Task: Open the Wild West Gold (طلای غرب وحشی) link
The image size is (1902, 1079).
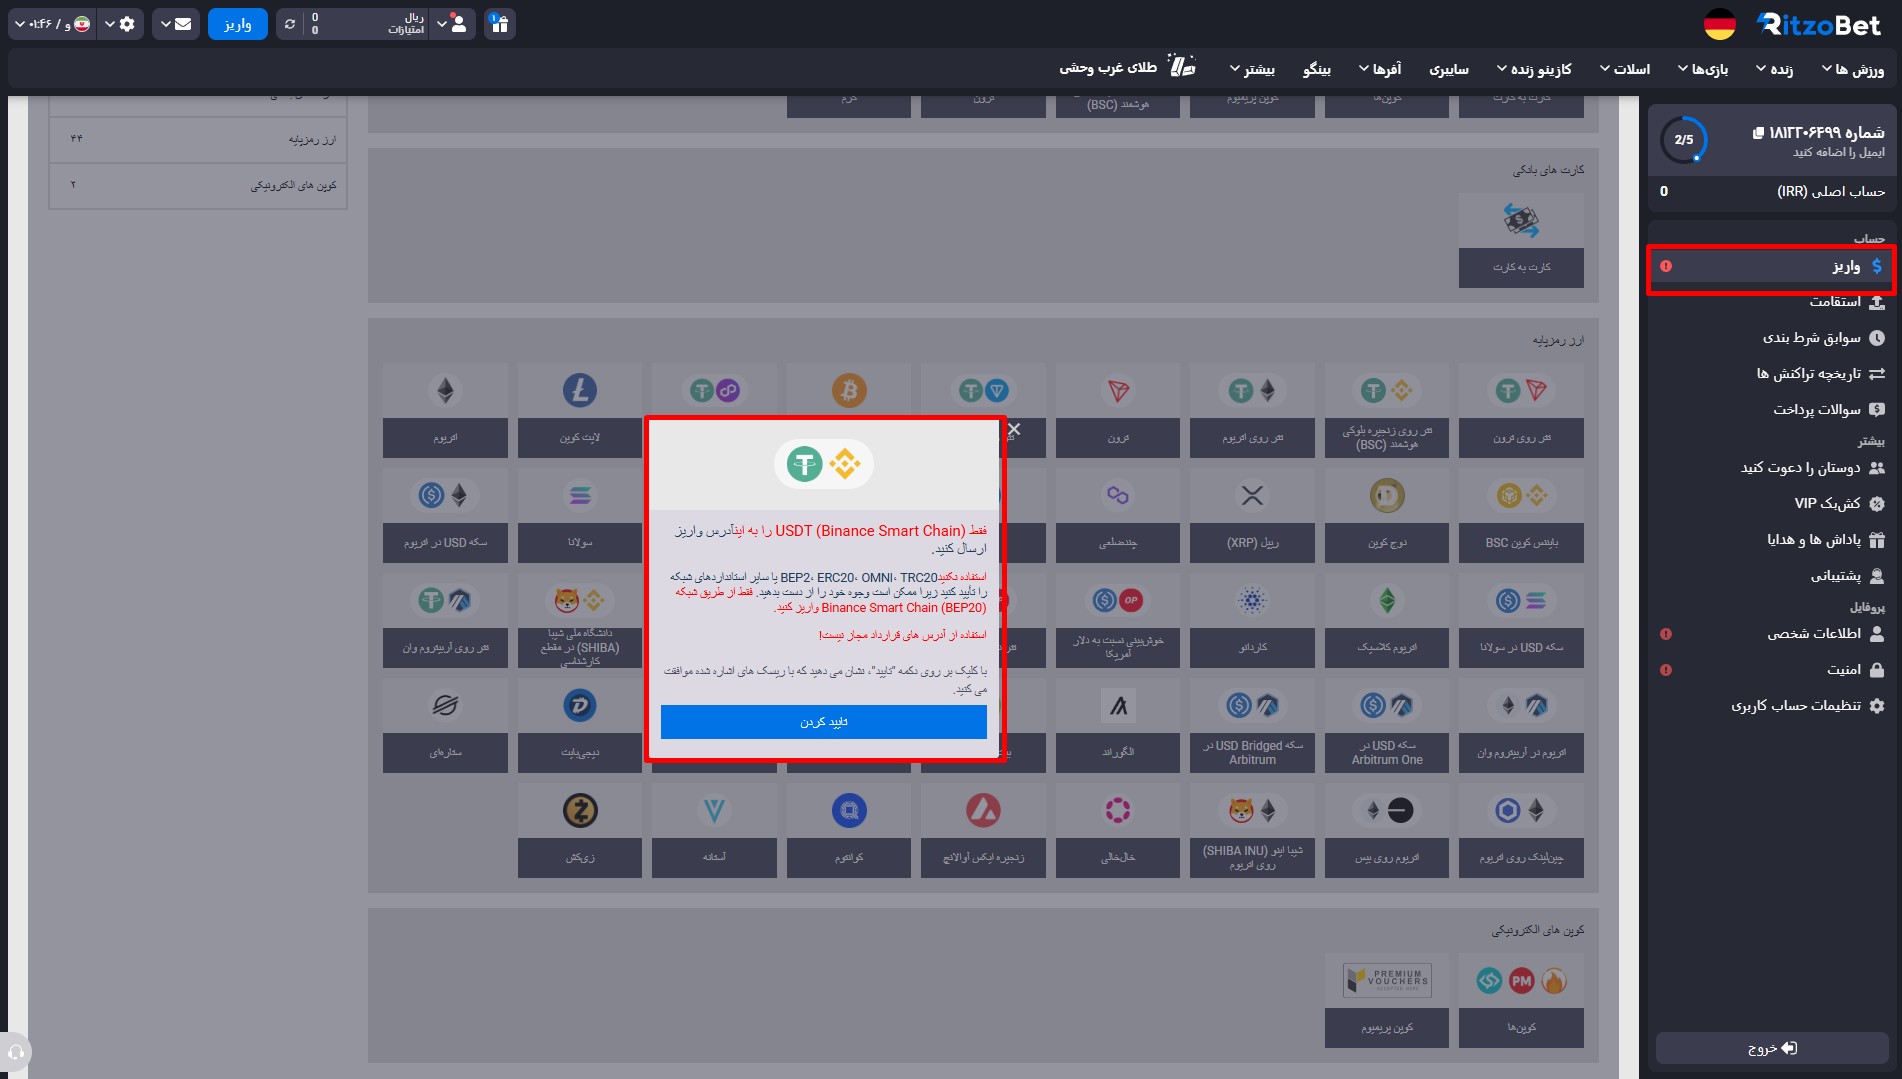Action: coord(1128,67)
